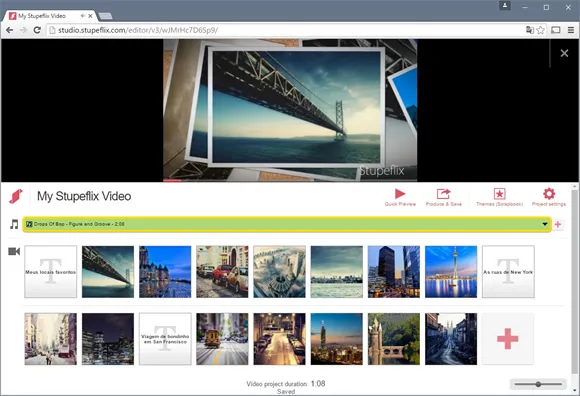The width and height of the screenshot is (580, 396).
Task: Select the sunny street pedestrians thumbnail
Action: (51, 339)
